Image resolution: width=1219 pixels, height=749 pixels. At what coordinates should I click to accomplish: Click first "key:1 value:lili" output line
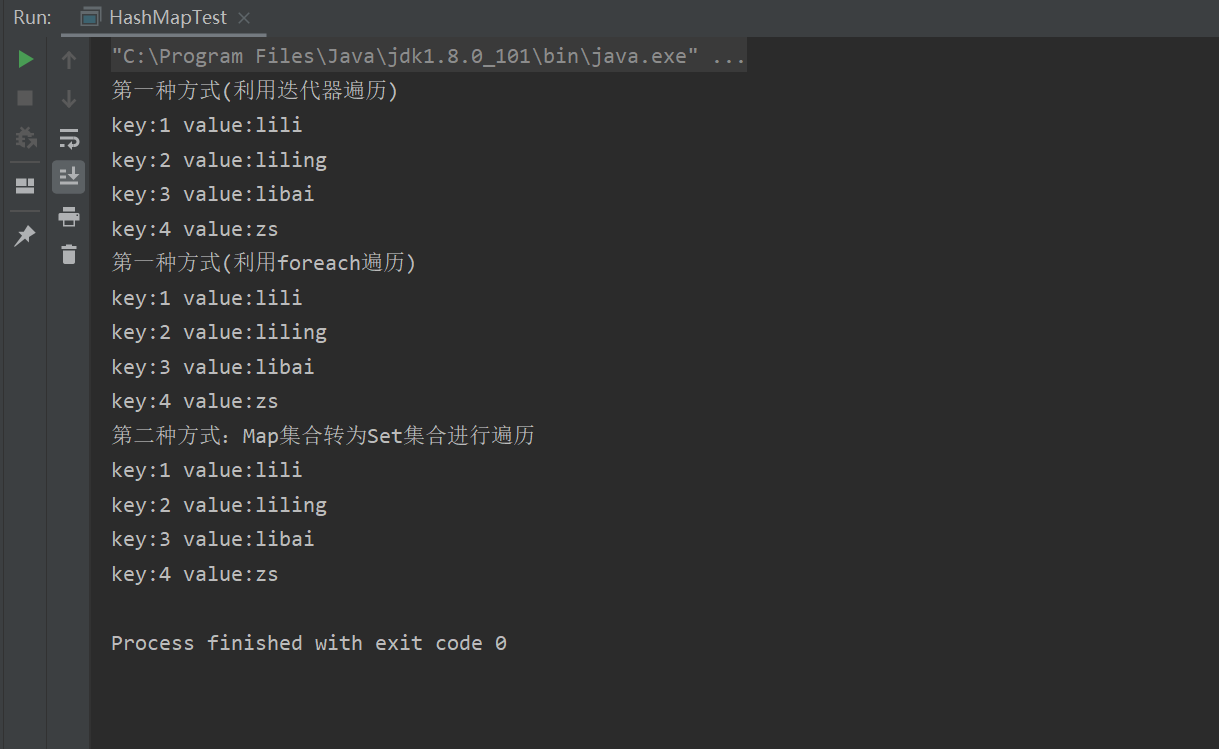207,125
